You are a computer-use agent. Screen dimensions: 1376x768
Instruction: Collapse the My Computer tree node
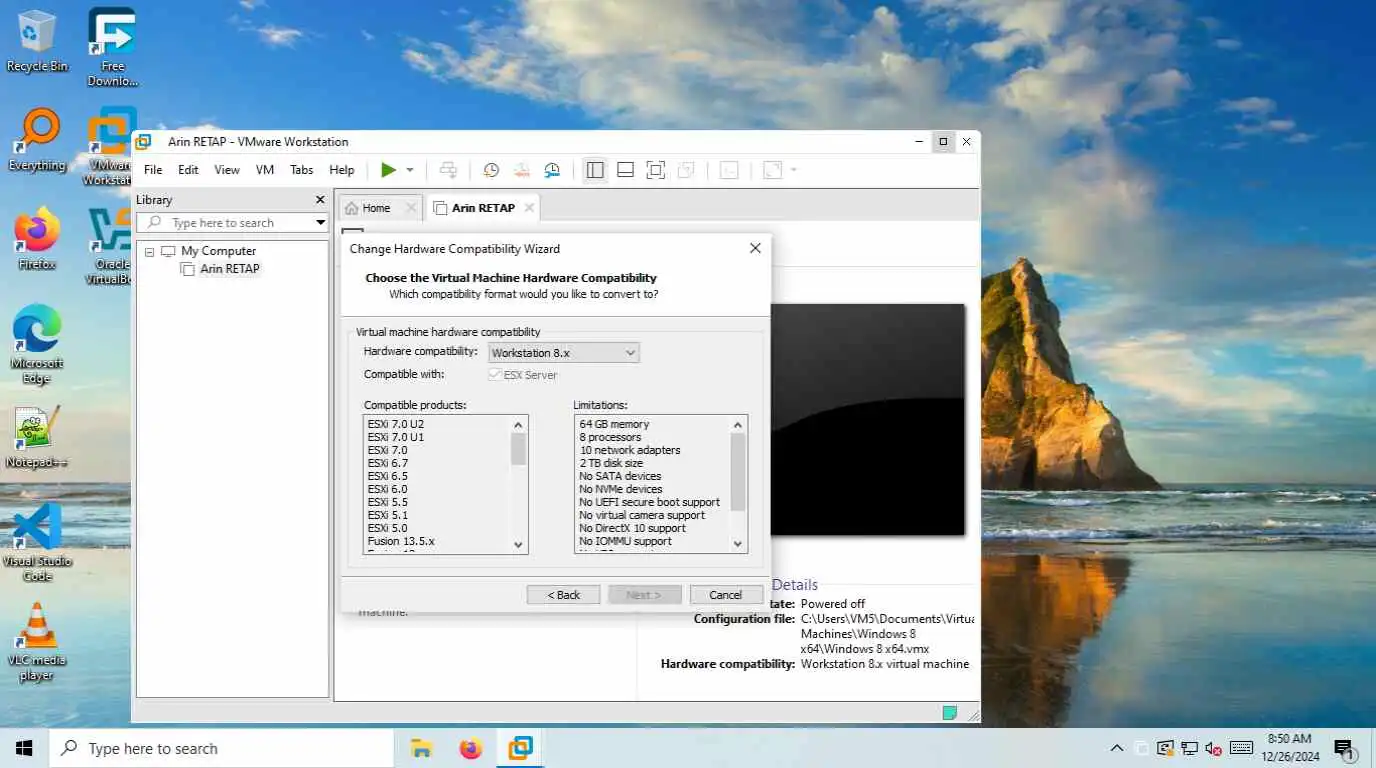click(150, 251)
